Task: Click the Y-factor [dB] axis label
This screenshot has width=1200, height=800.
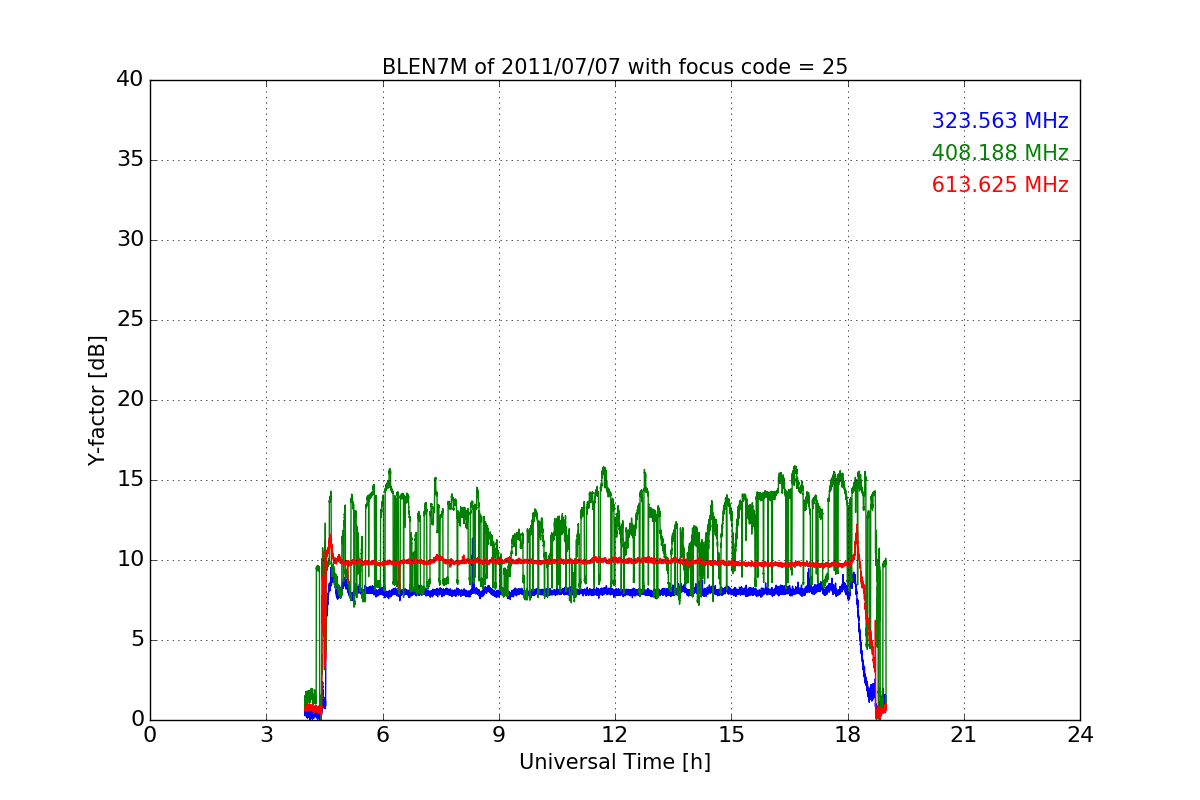Action: (97, 400)
